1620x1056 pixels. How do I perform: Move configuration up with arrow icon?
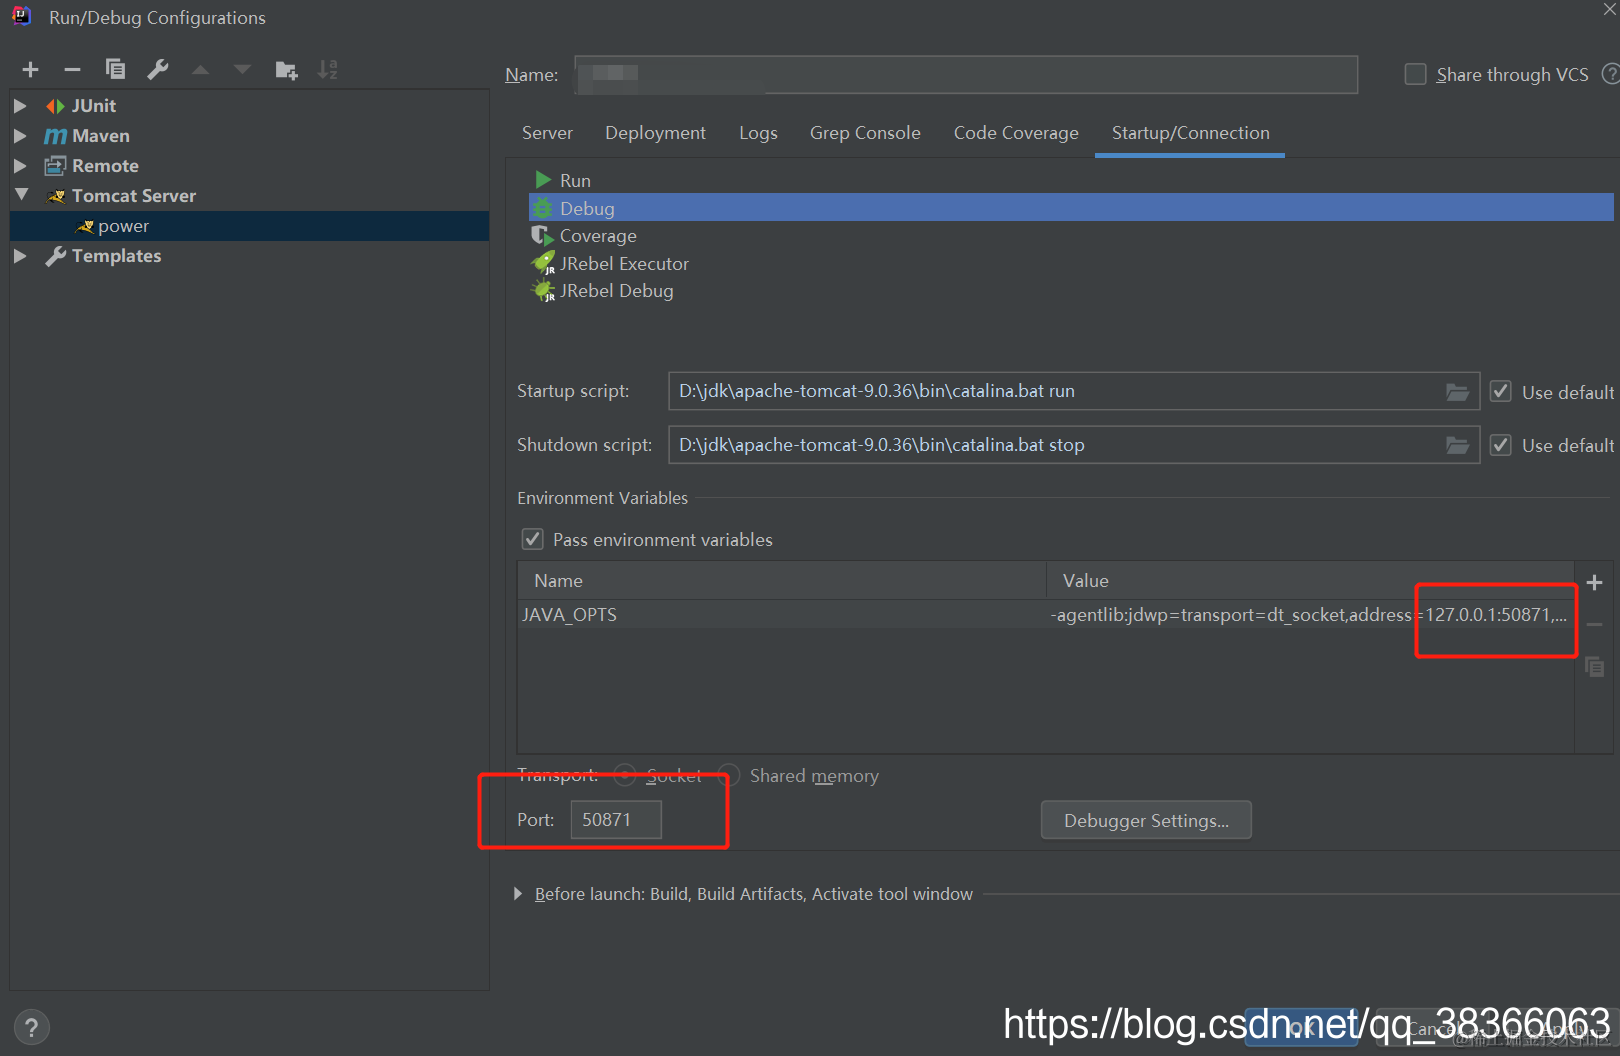click(200, 69)
